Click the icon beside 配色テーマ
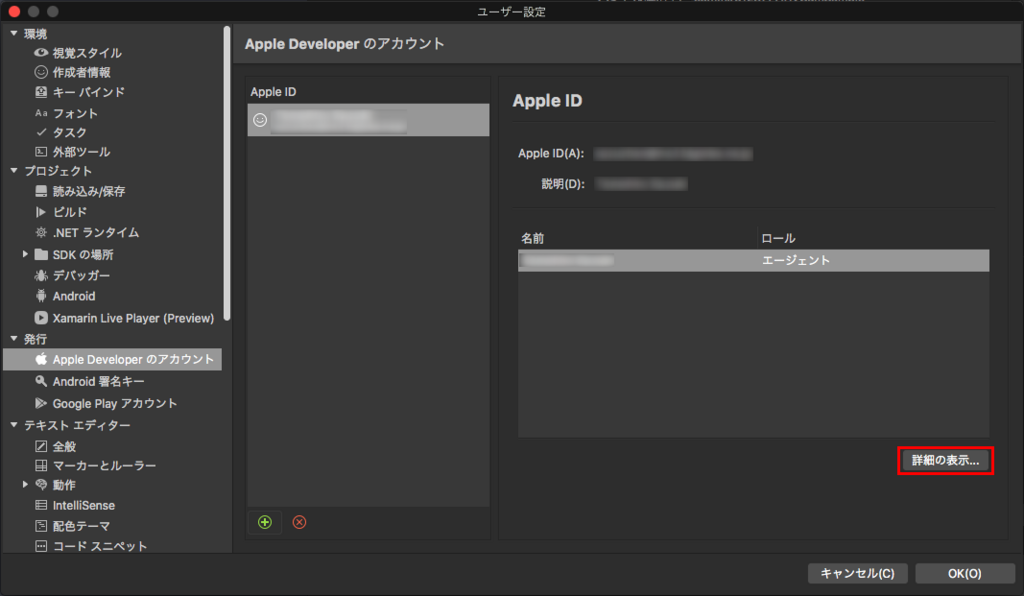The width and height of the screenshot is (1024, 596). [40, 525]
